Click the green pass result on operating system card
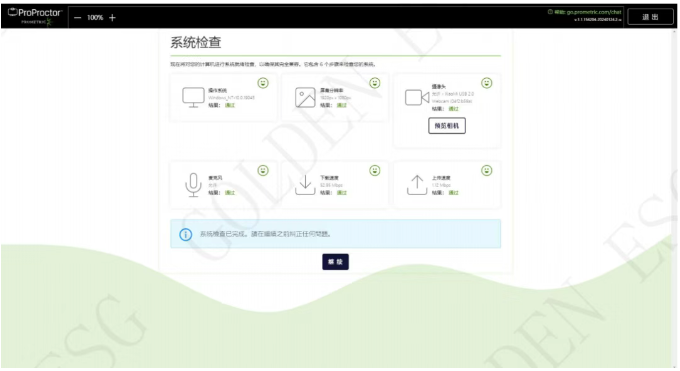680x371 pixels. [230, 105]
